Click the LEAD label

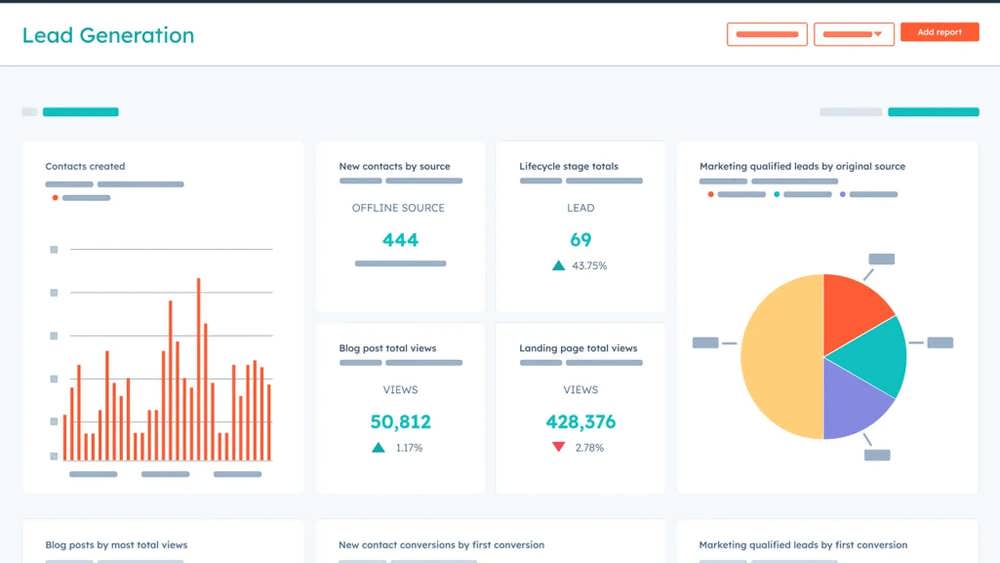click(x=580, y=208)
